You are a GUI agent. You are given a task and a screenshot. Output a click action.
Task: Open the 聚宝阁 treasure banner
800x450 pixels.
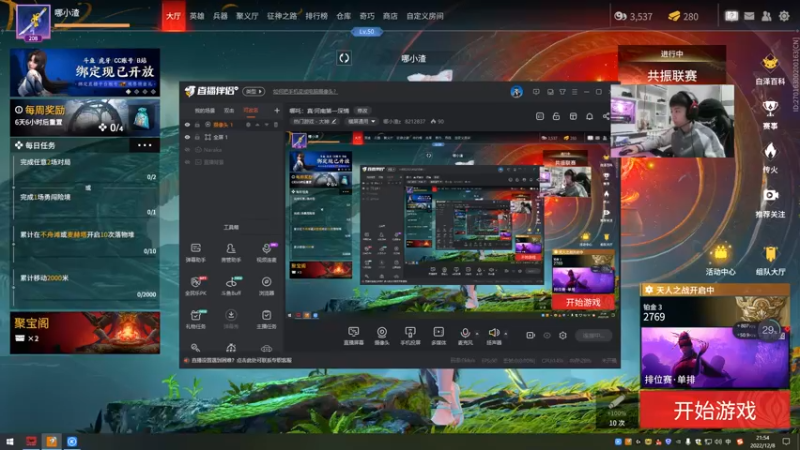point(85,333)
